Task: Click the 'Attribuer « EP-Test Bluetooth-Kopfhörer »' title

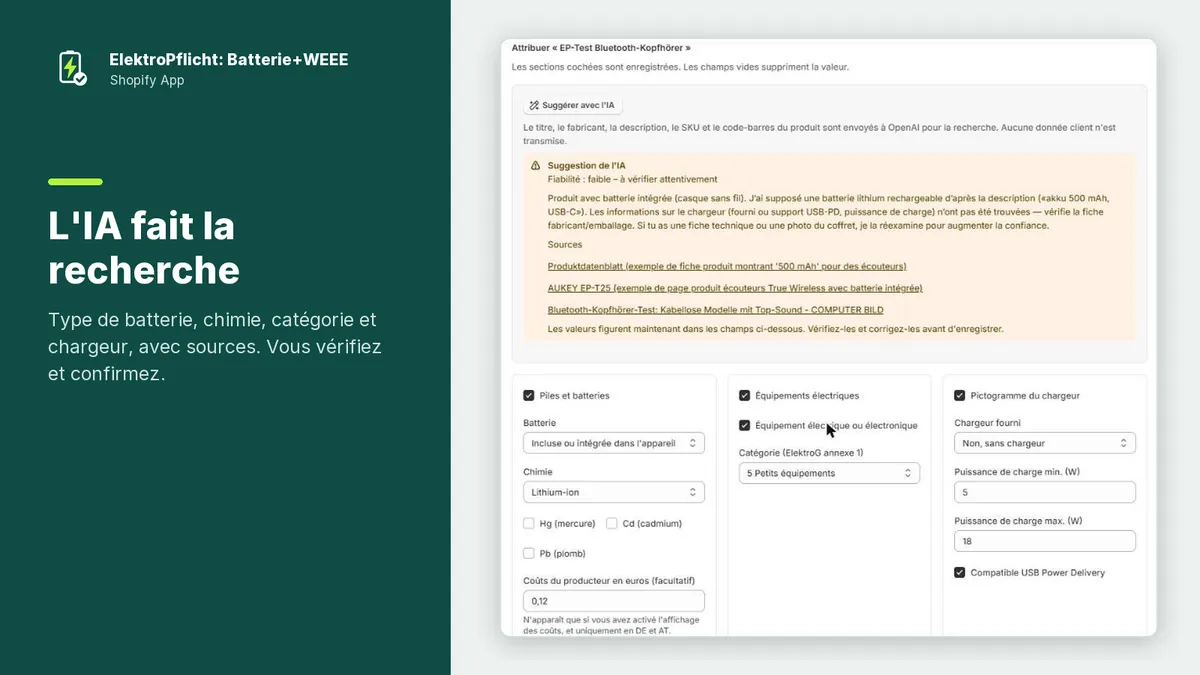Action: 601,47
